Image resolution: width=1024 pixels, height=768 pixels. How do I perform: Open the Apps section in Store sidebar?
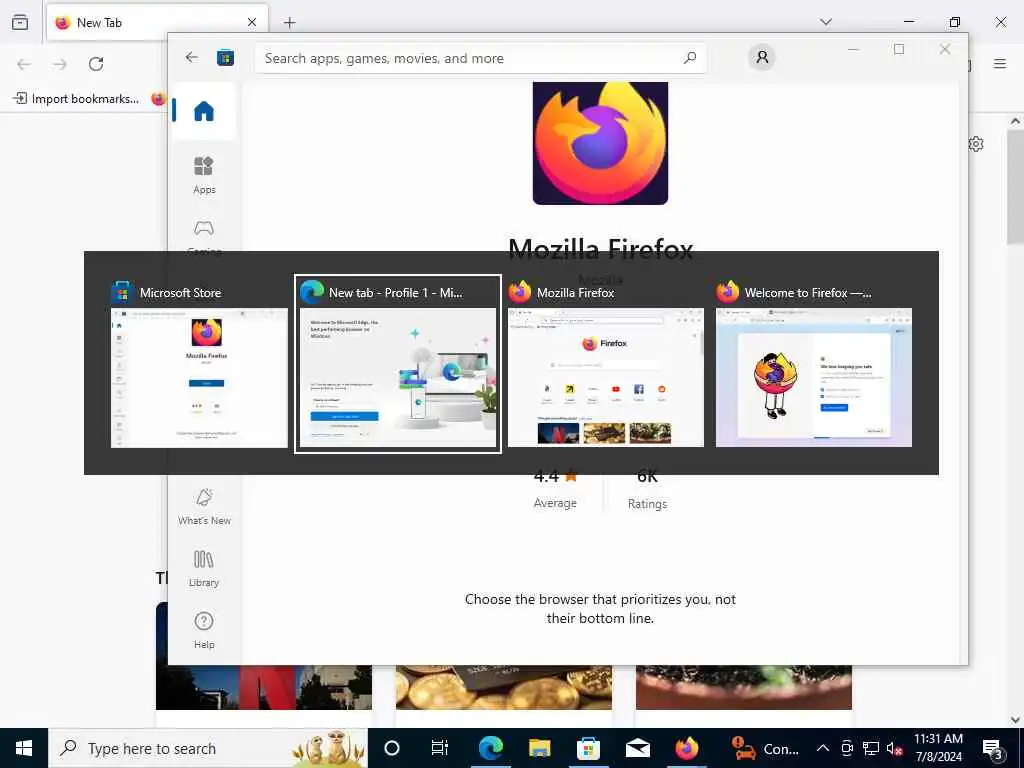204,175
